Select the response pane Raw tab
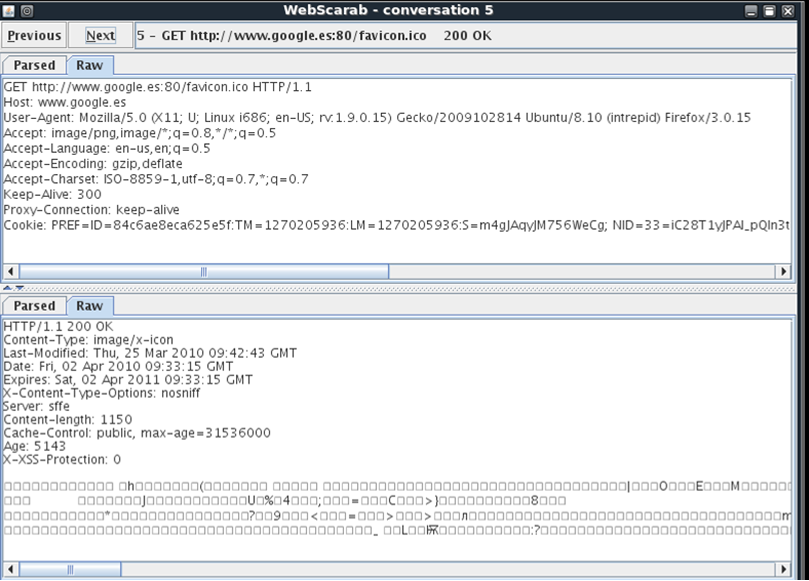809x581 pixels. pos(90,306)
